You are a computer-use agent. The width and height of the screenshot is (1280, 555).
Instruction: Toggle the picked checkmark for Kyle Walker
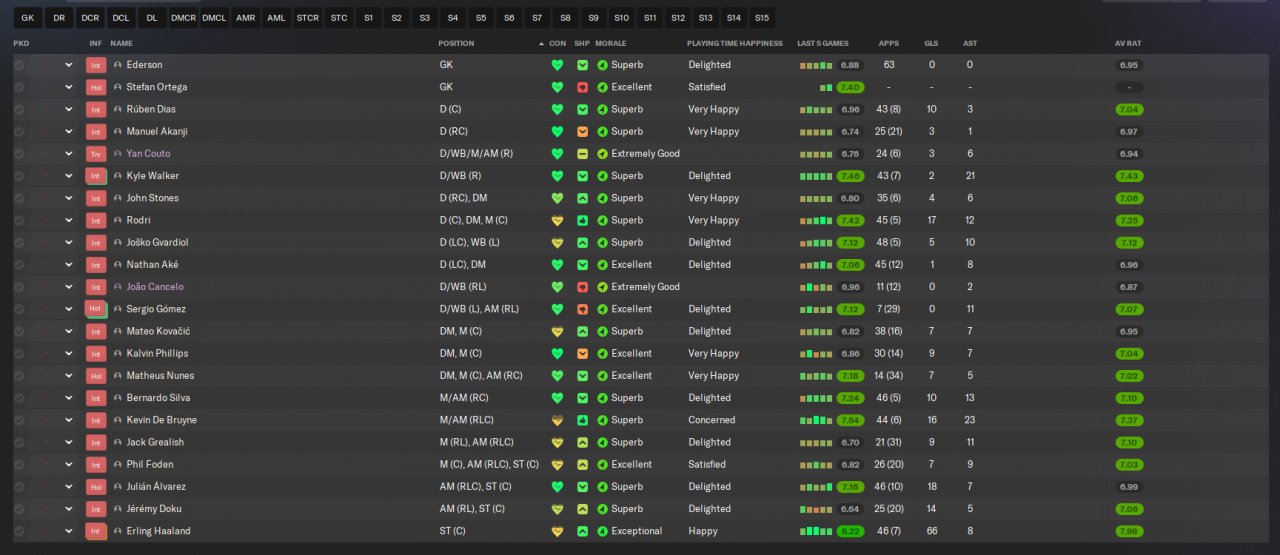[19, 176]
